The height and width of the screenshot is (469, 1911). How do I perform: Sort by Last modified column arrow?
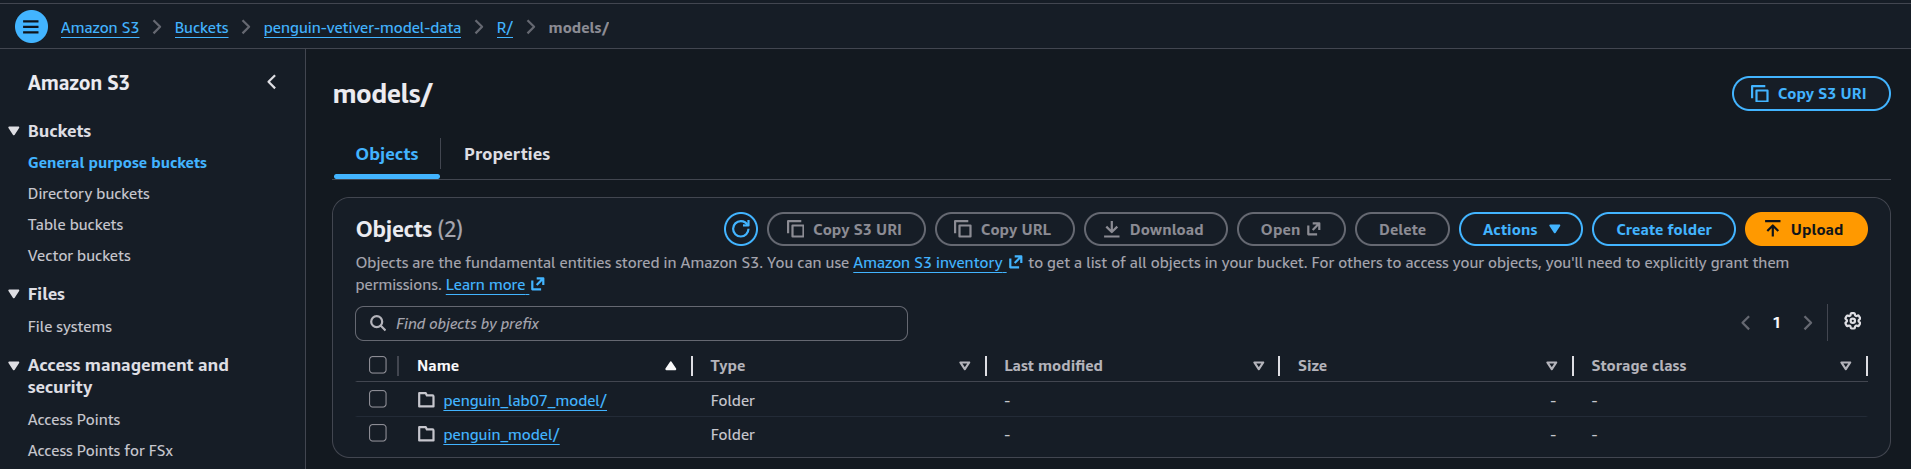tap(1259, 366)
